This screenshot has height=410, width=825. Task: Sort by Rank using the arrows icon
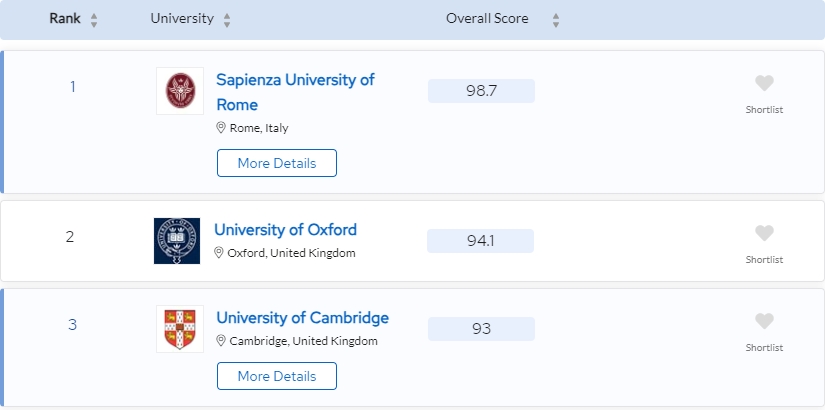click(94, 20)
